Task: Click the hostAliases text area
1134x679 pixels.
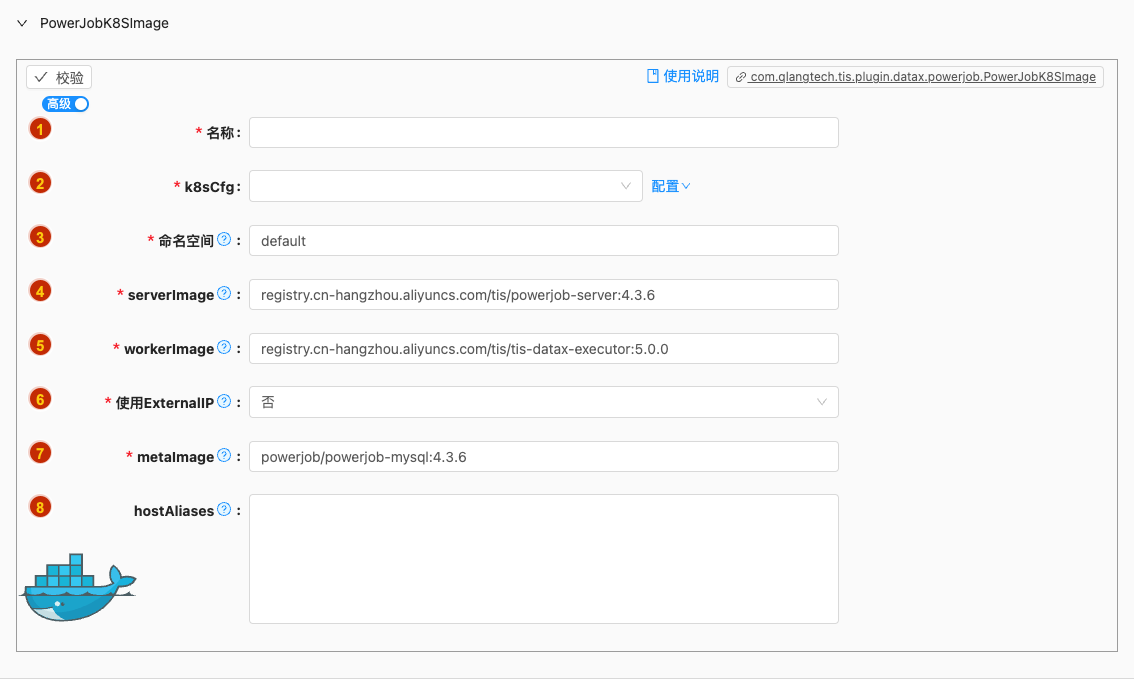Action: pos(543,558)
